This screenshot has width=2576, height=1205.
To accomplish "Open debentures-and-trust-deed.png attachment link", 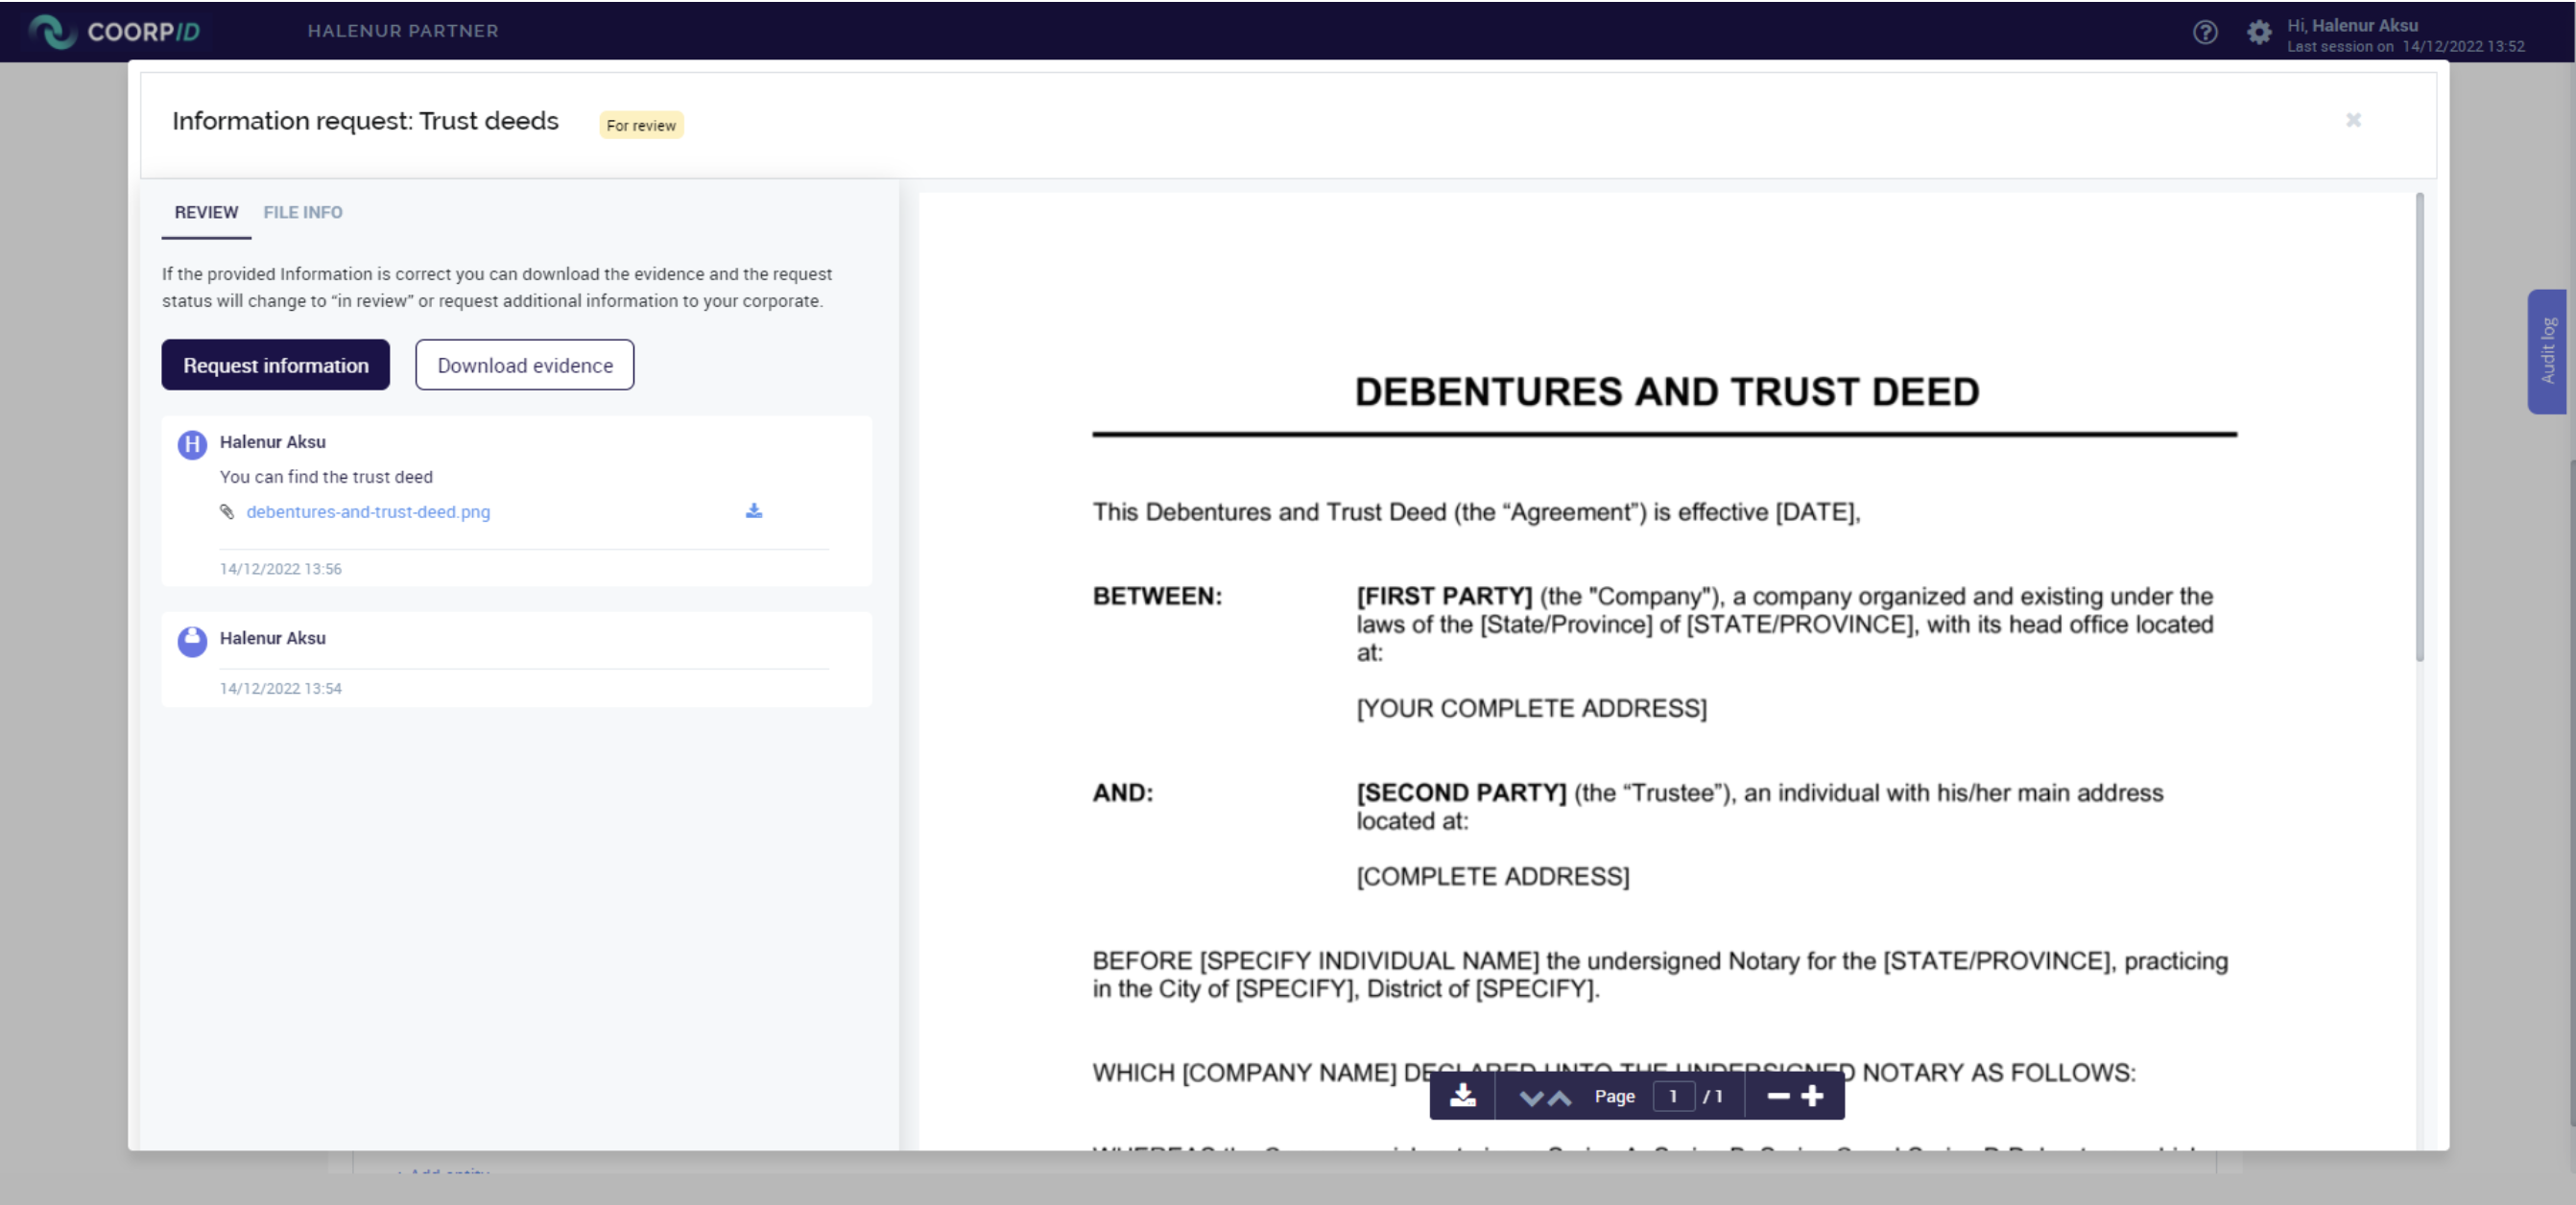I will click(x=368, y=512).
